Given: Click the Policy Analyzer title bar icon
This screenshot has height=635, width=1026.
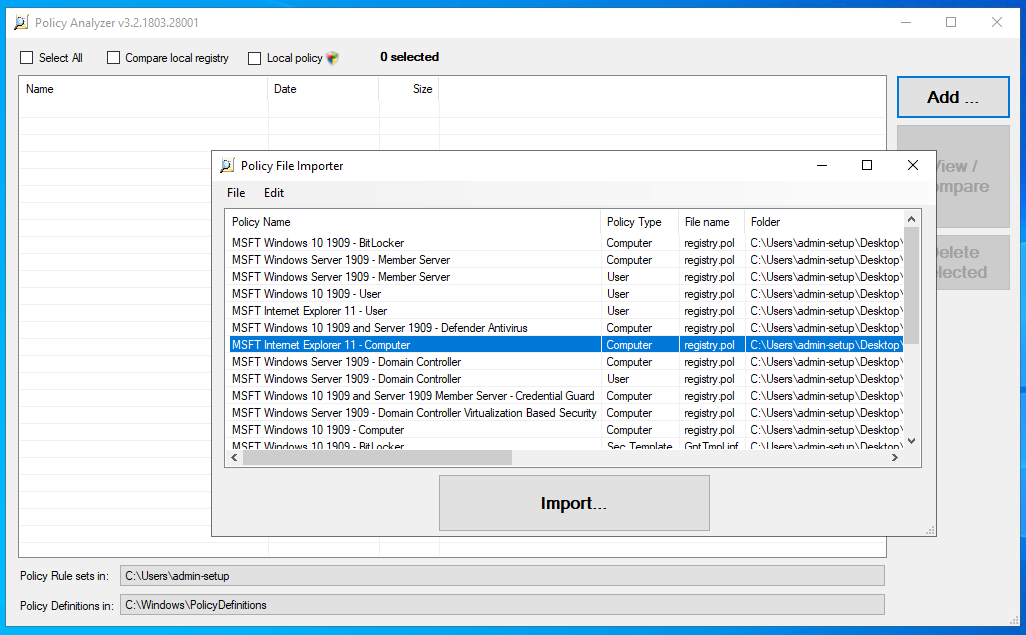Looking at the screenshot, I should [x=21, y=23].
